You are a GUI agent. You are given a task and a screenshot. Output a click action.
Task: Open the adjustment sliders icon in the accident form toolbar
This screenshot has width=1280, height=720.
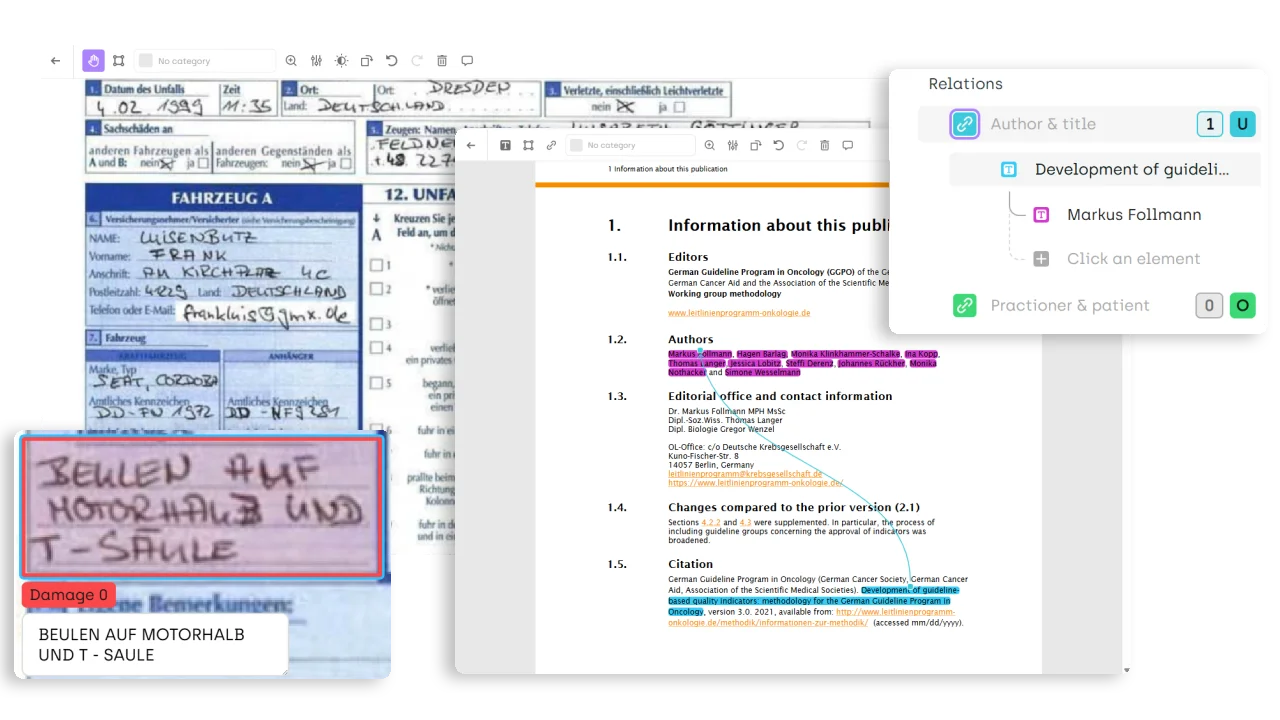[316, 61]
